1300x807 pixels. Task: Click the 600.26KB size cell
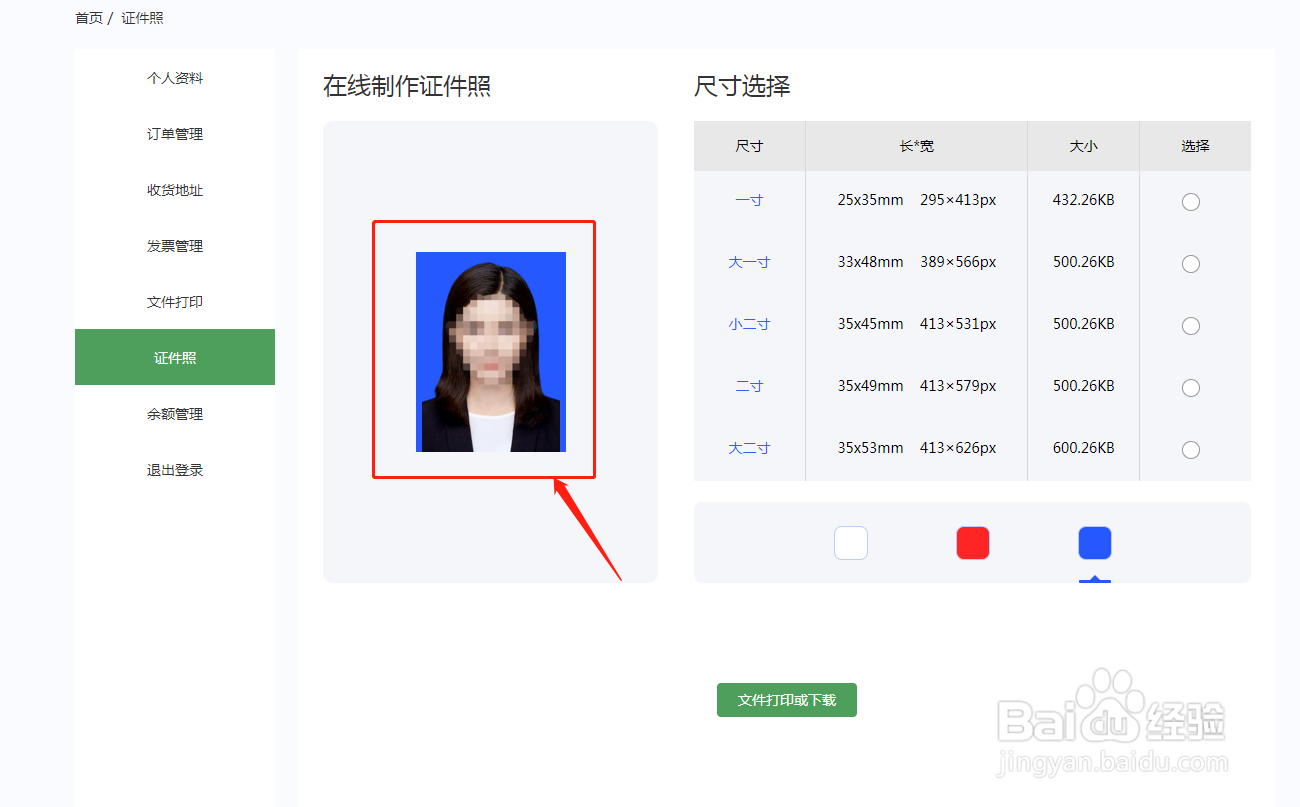pos(1083,448)
